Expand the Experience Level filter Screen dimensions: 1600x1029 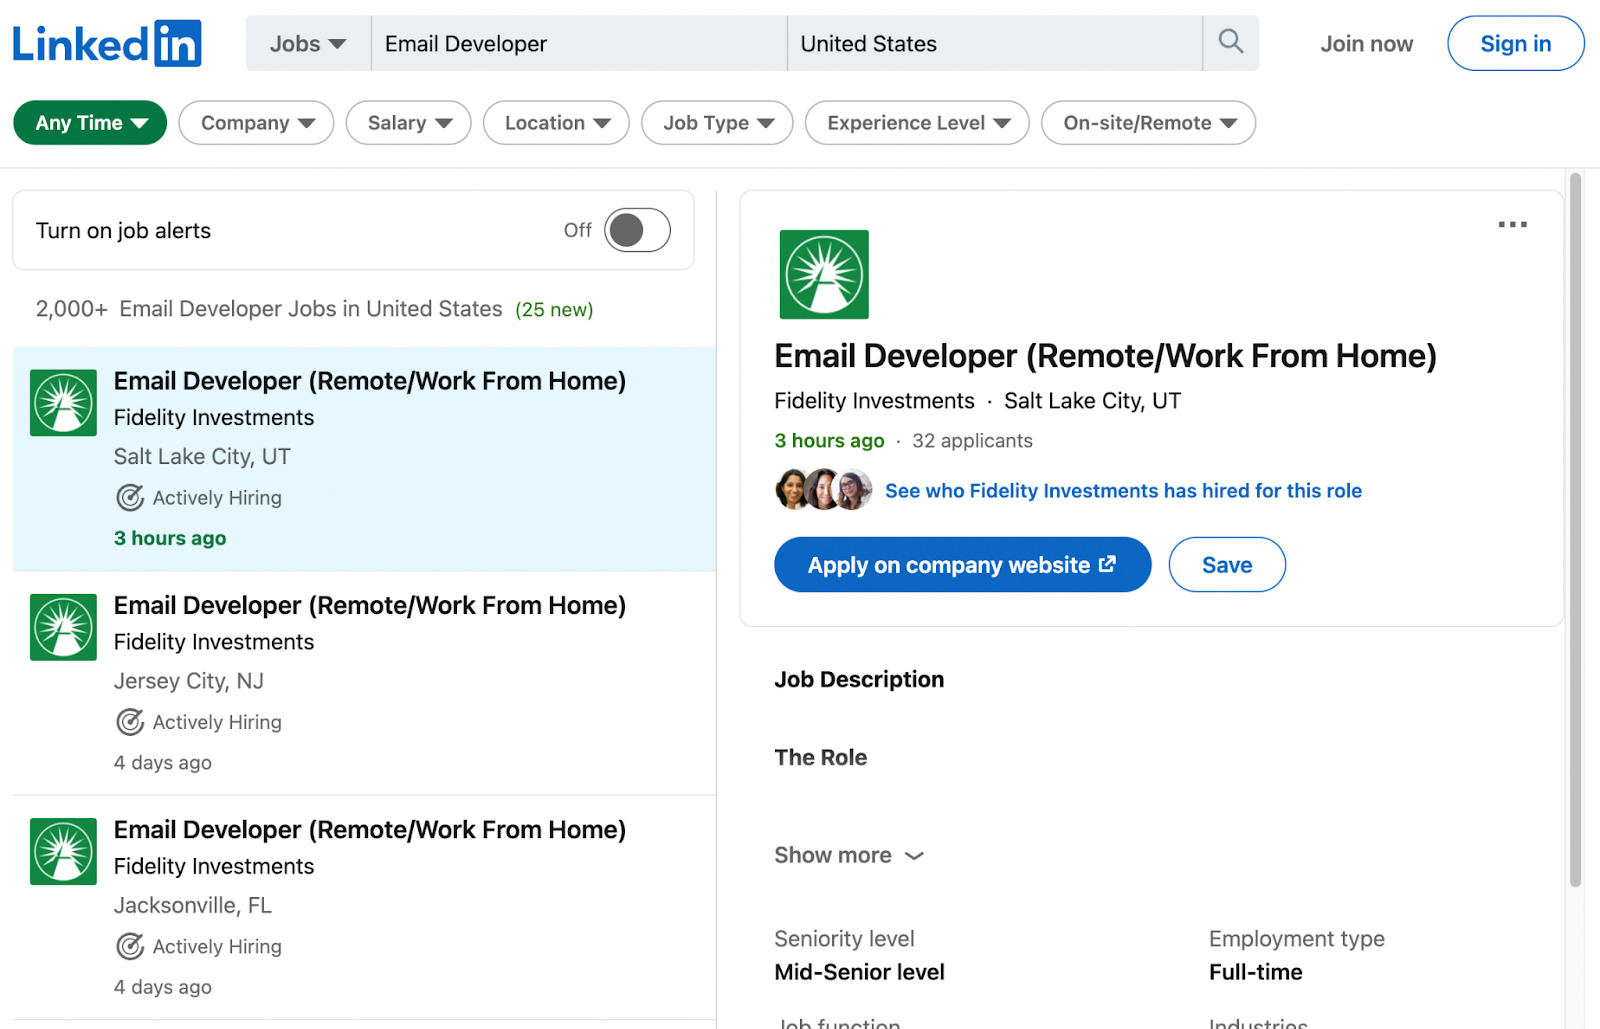917,123
